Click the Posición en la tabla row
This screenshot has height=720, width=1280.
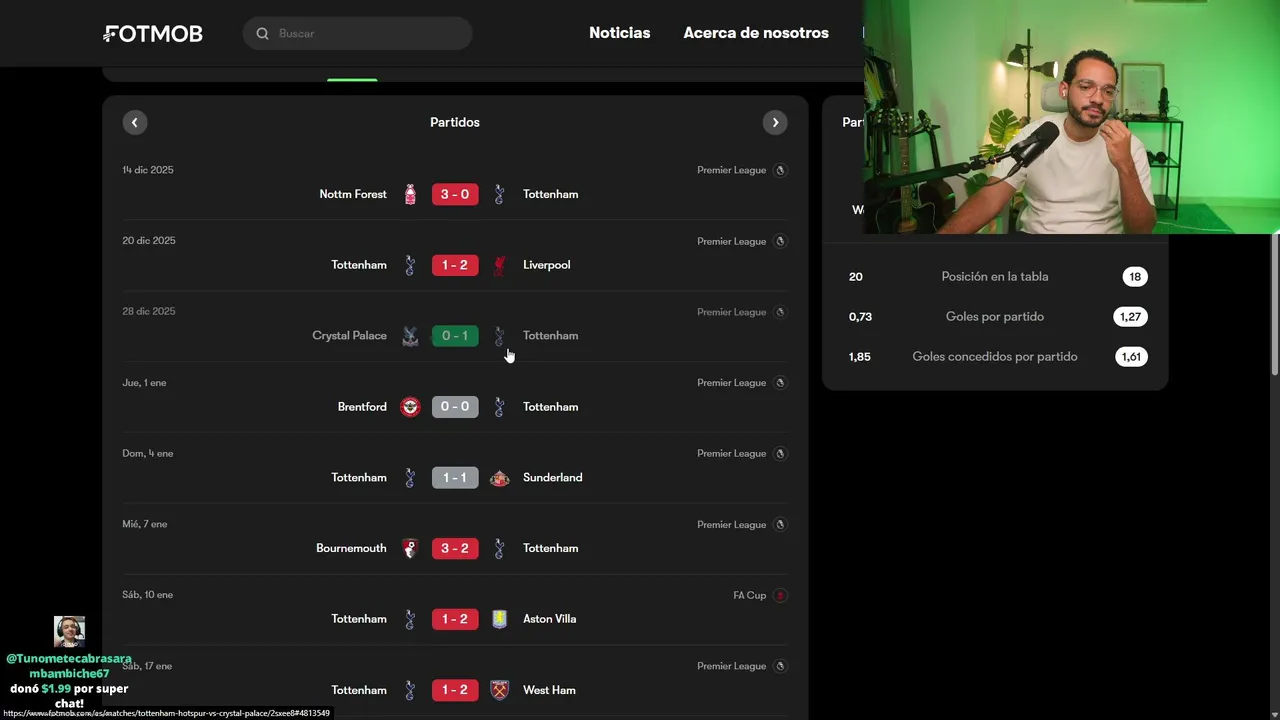(x=995, y=277)
